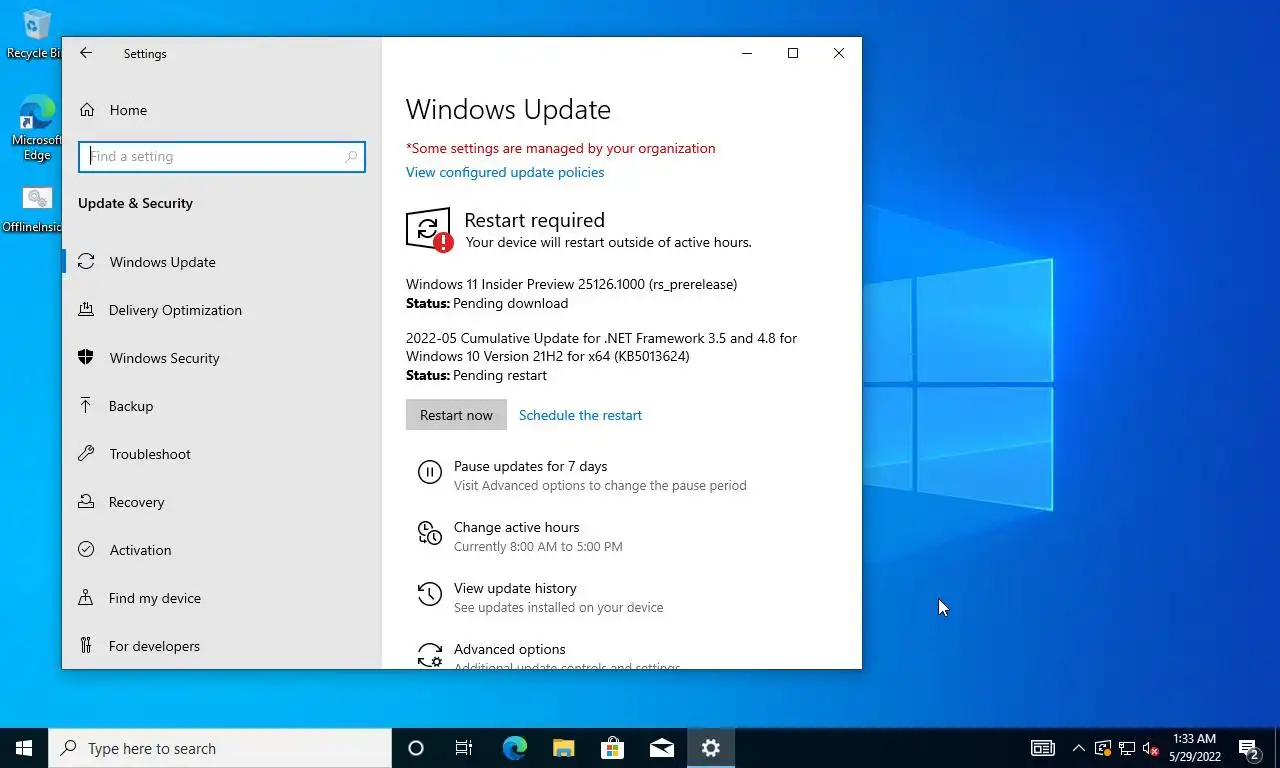Click the Home house icon
This screenshot has width=1280, height=768.
click(x=87, y=110)
